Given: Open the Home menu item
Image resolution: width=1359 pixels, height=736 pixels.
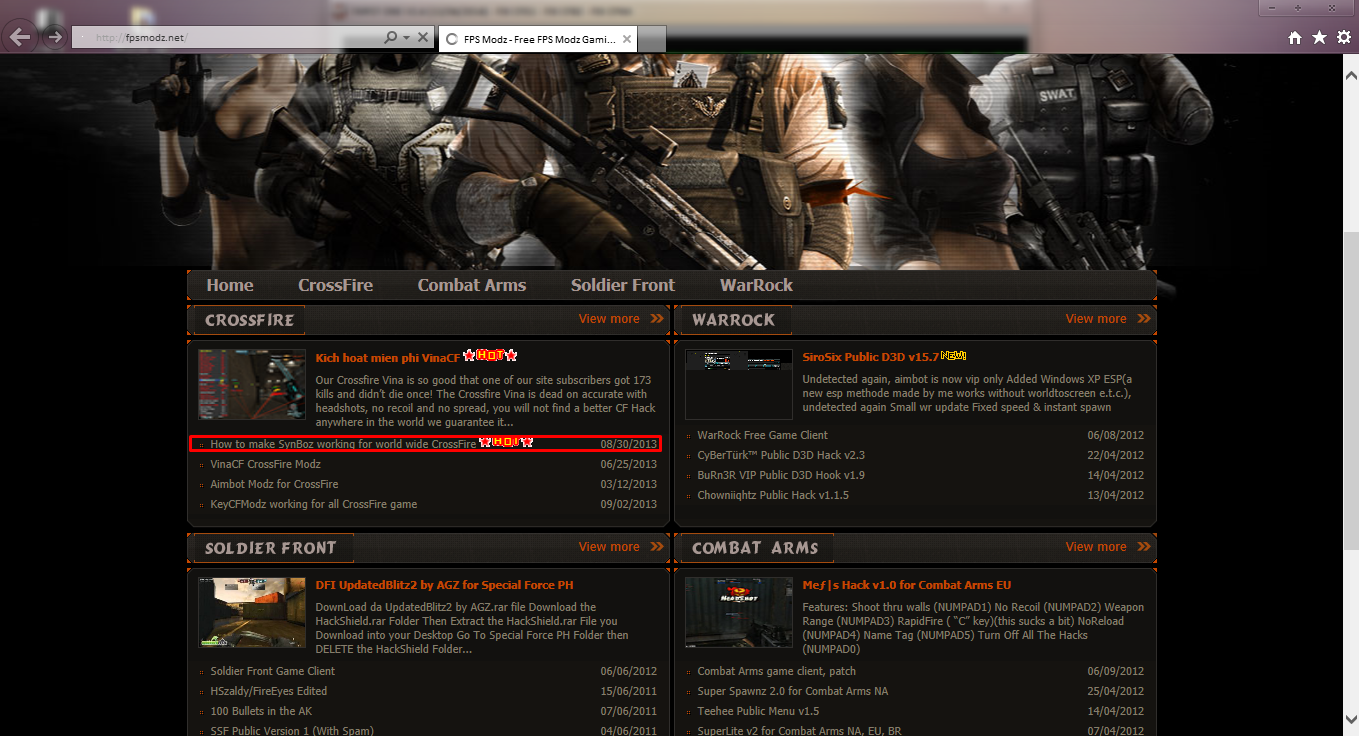Looking at the screenshot, I should (230, 285).
